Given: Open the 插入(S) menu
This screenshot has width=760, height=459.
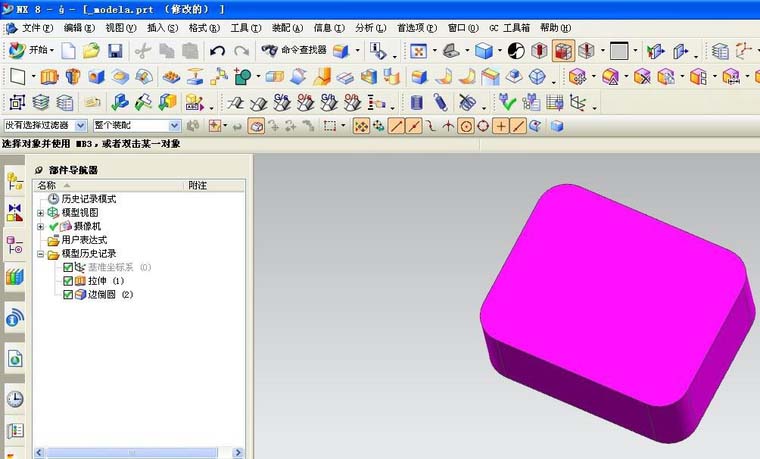Looking at the screenshot, I should point(162,28).
